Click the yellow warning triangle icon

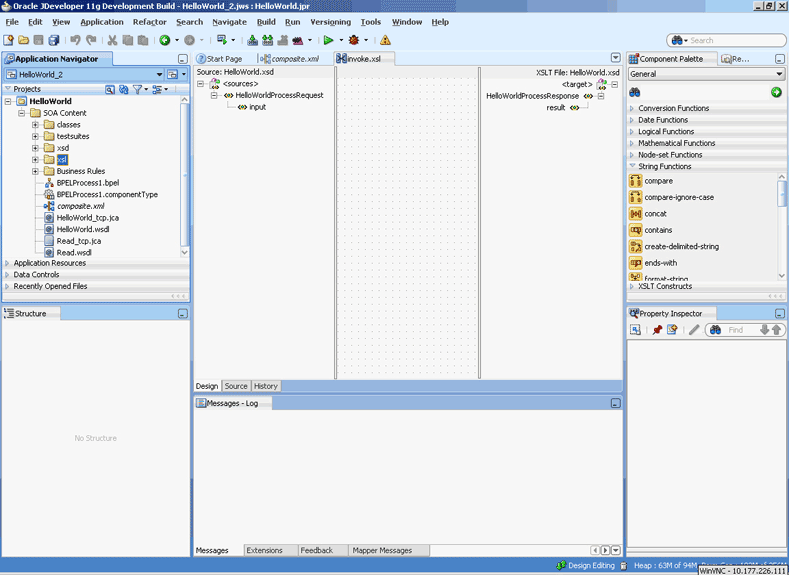point(385,40)
